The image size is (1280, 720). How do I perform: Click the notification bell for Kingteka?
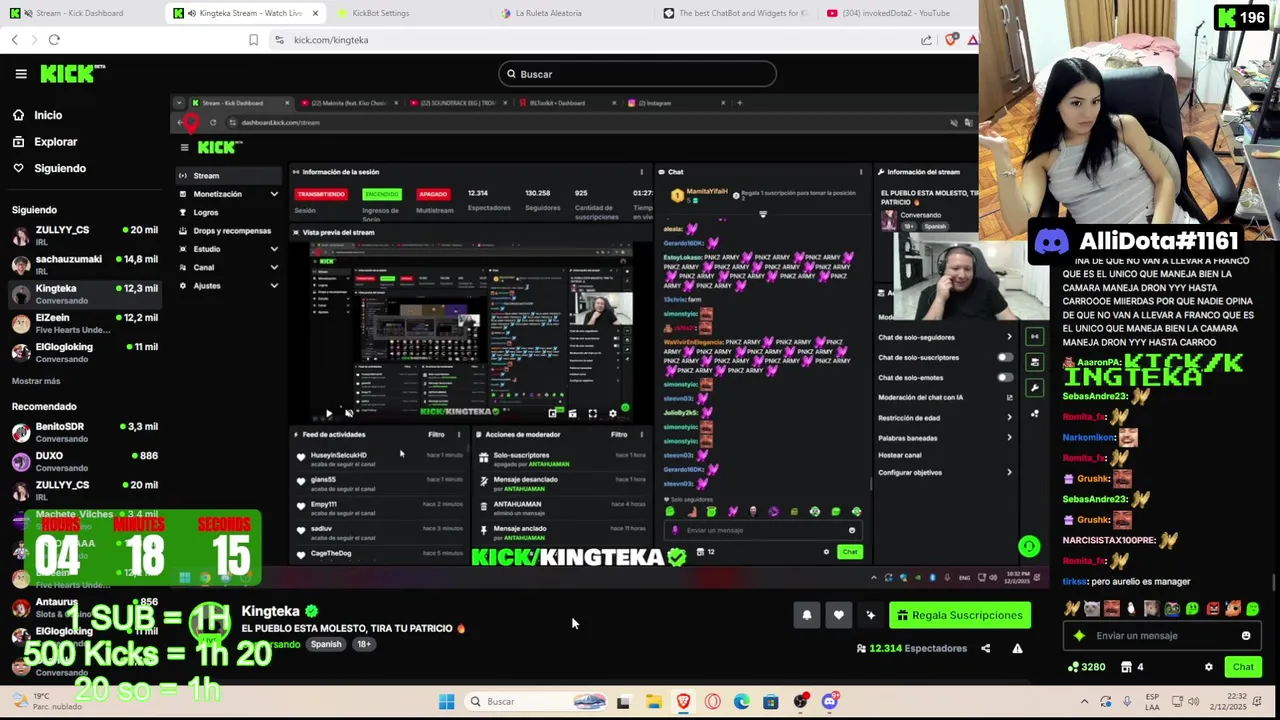807,615
